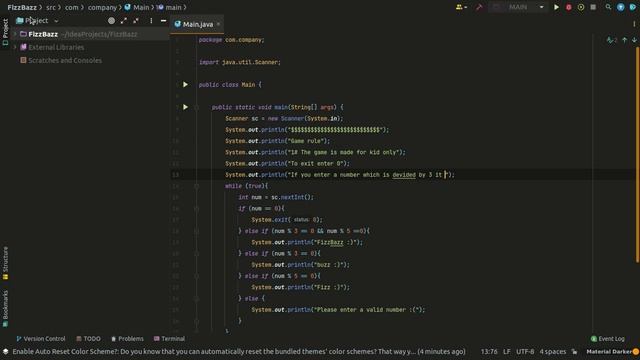Screen dimensions: 640x360
Task: Change LF line separator in status bar
Action: coord(507,351)
